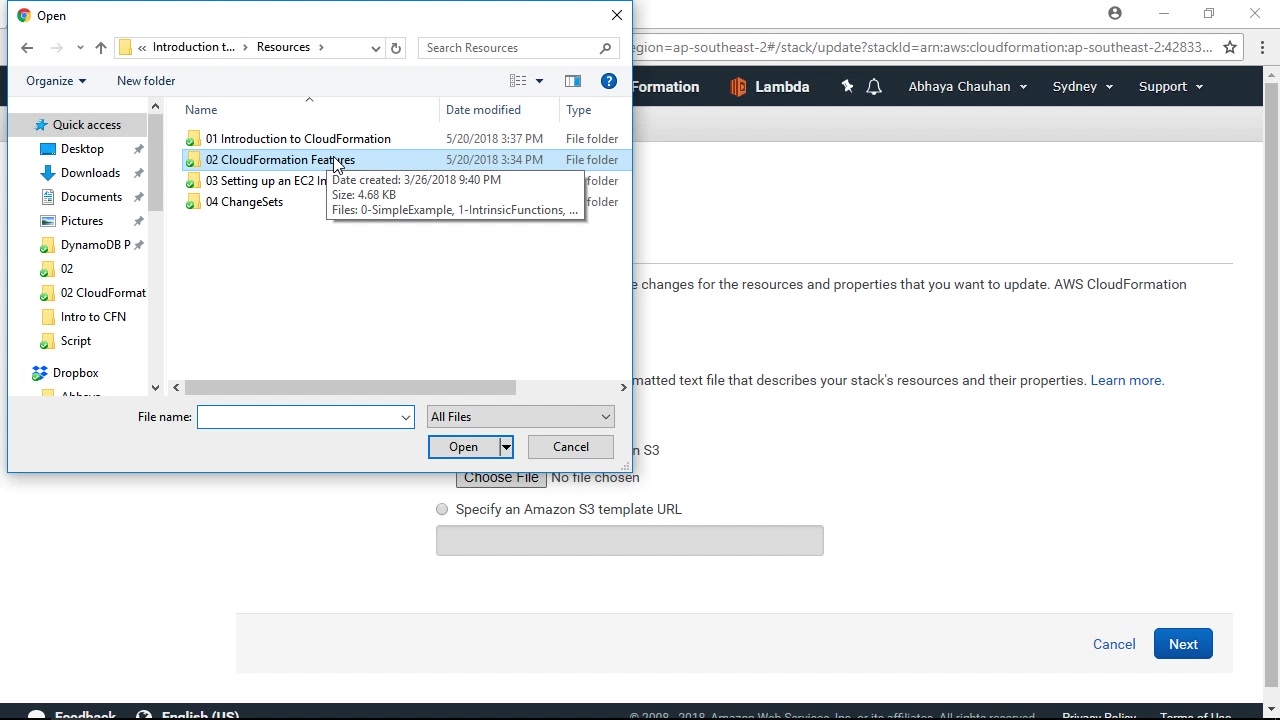Click the horizontal scrollbar in file list
The image size is (1280, 720).
click(x=350, y=388)
